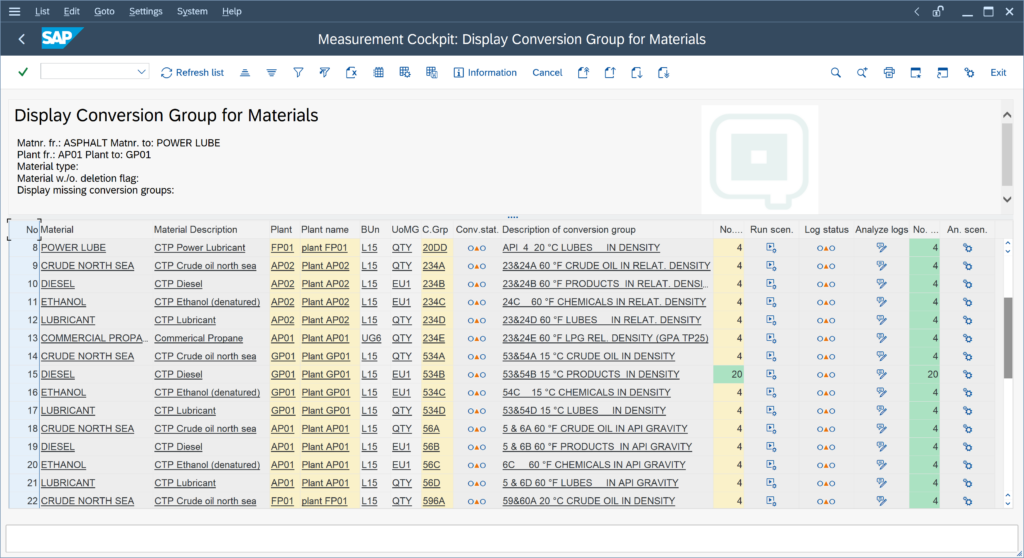Click the Exit button

(x=998, y=73)
